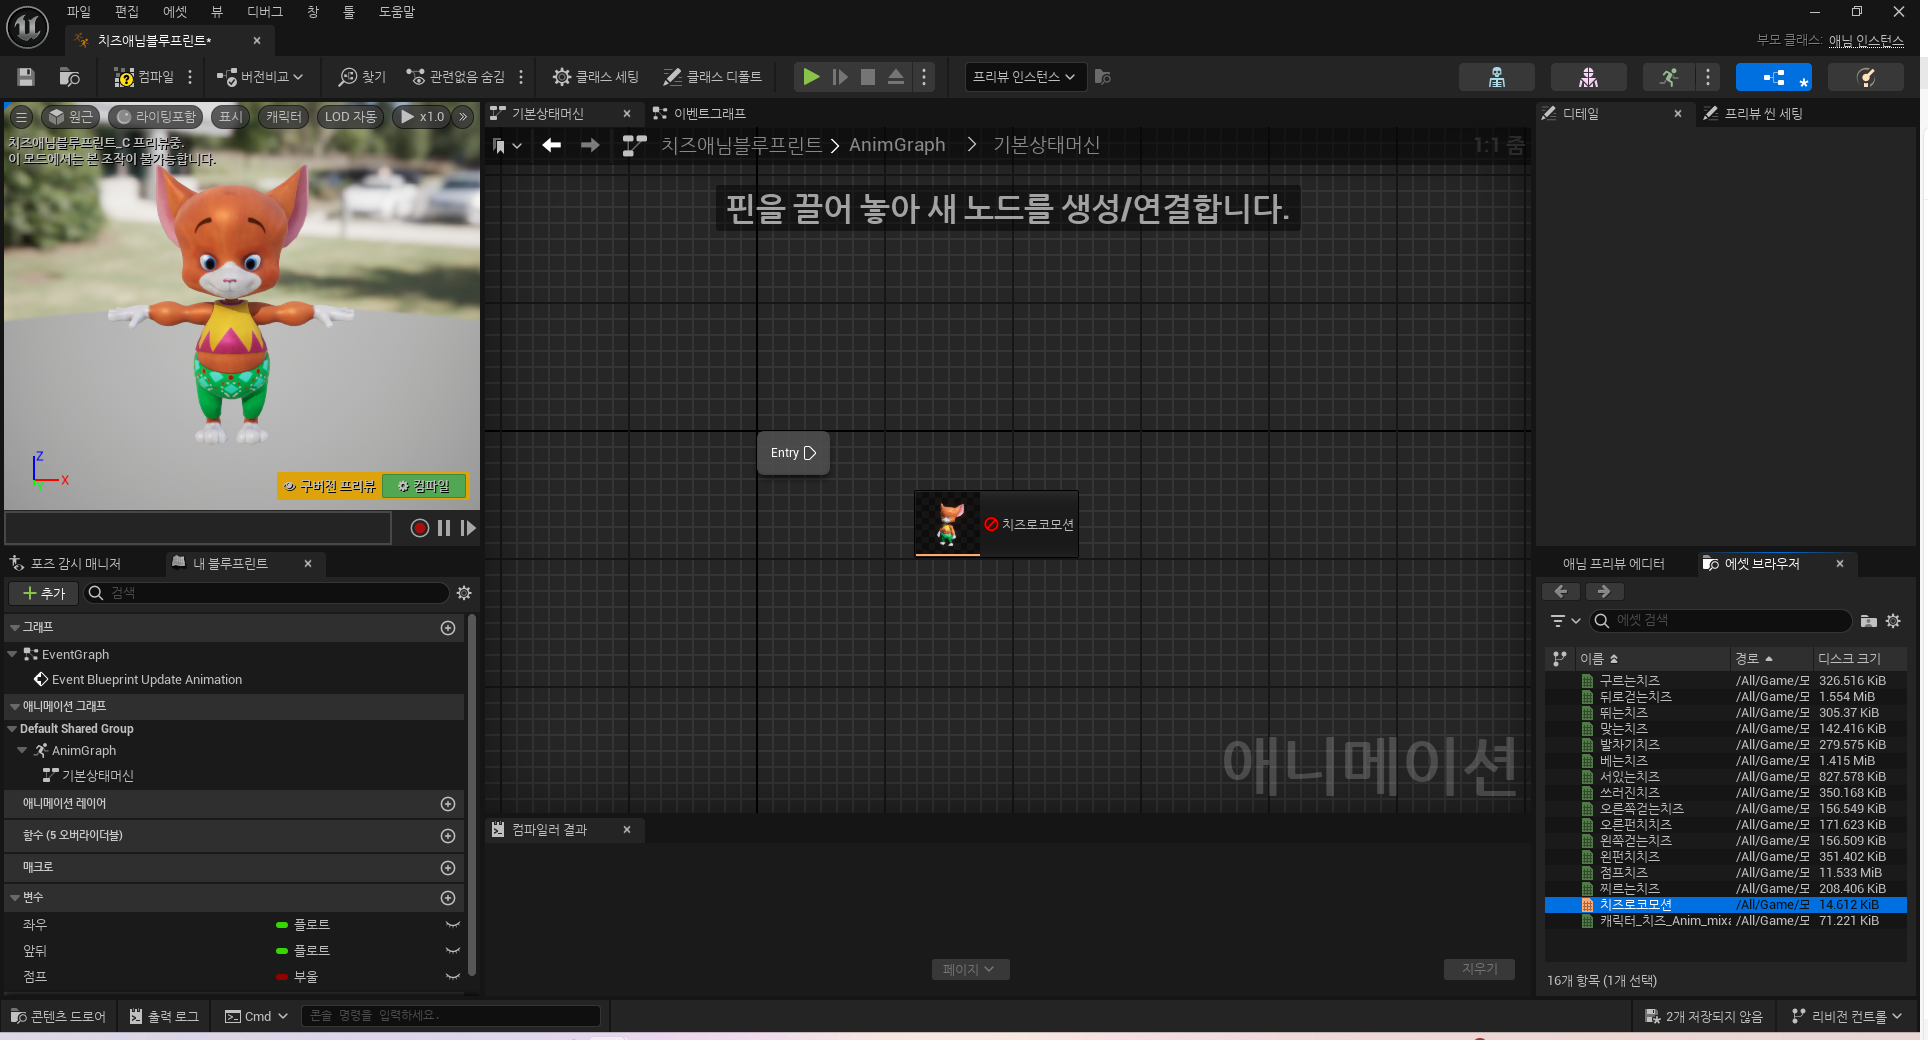Collapse the AnimGraph tree node
Viewport: 1928px width, 1040px height.
click(22, 751)
